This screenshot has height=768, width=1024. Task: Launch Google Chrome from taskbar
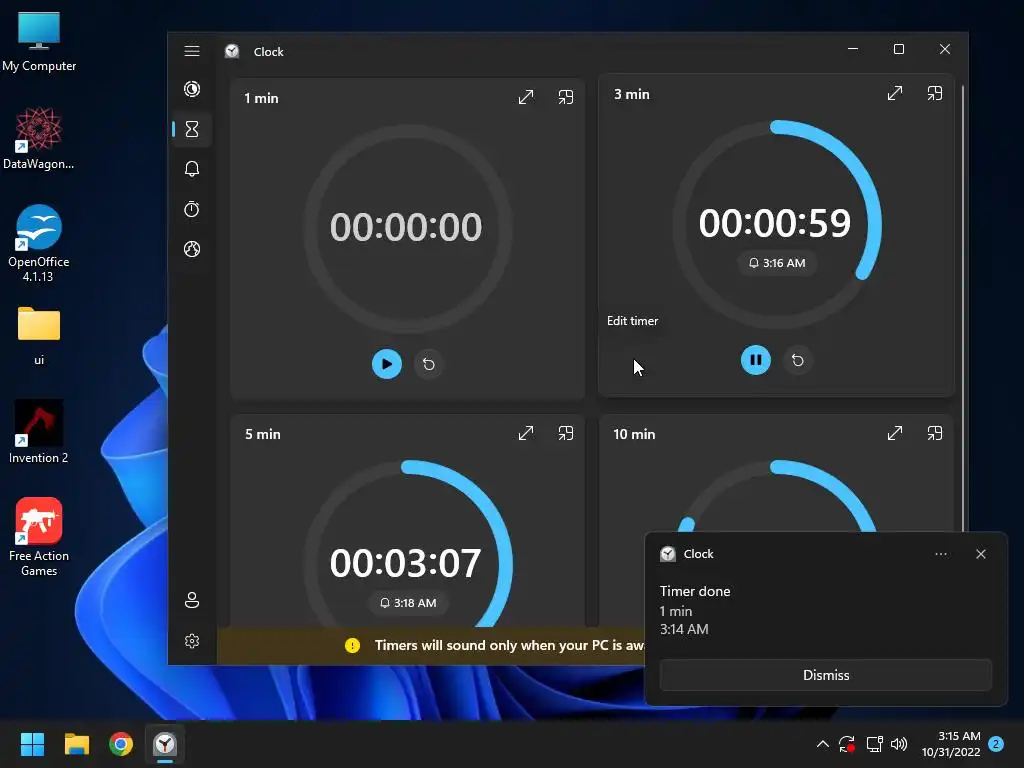(121, 744)
